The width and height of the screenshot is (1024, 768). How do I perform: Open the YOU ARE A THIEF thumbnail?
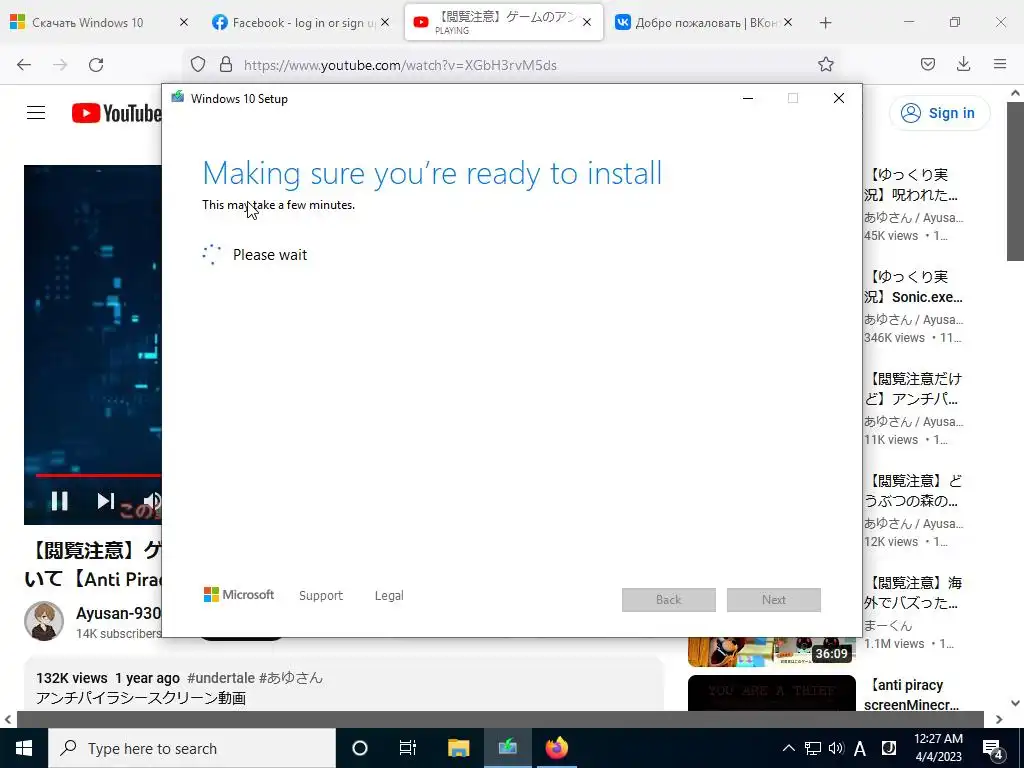pos(771,693)
